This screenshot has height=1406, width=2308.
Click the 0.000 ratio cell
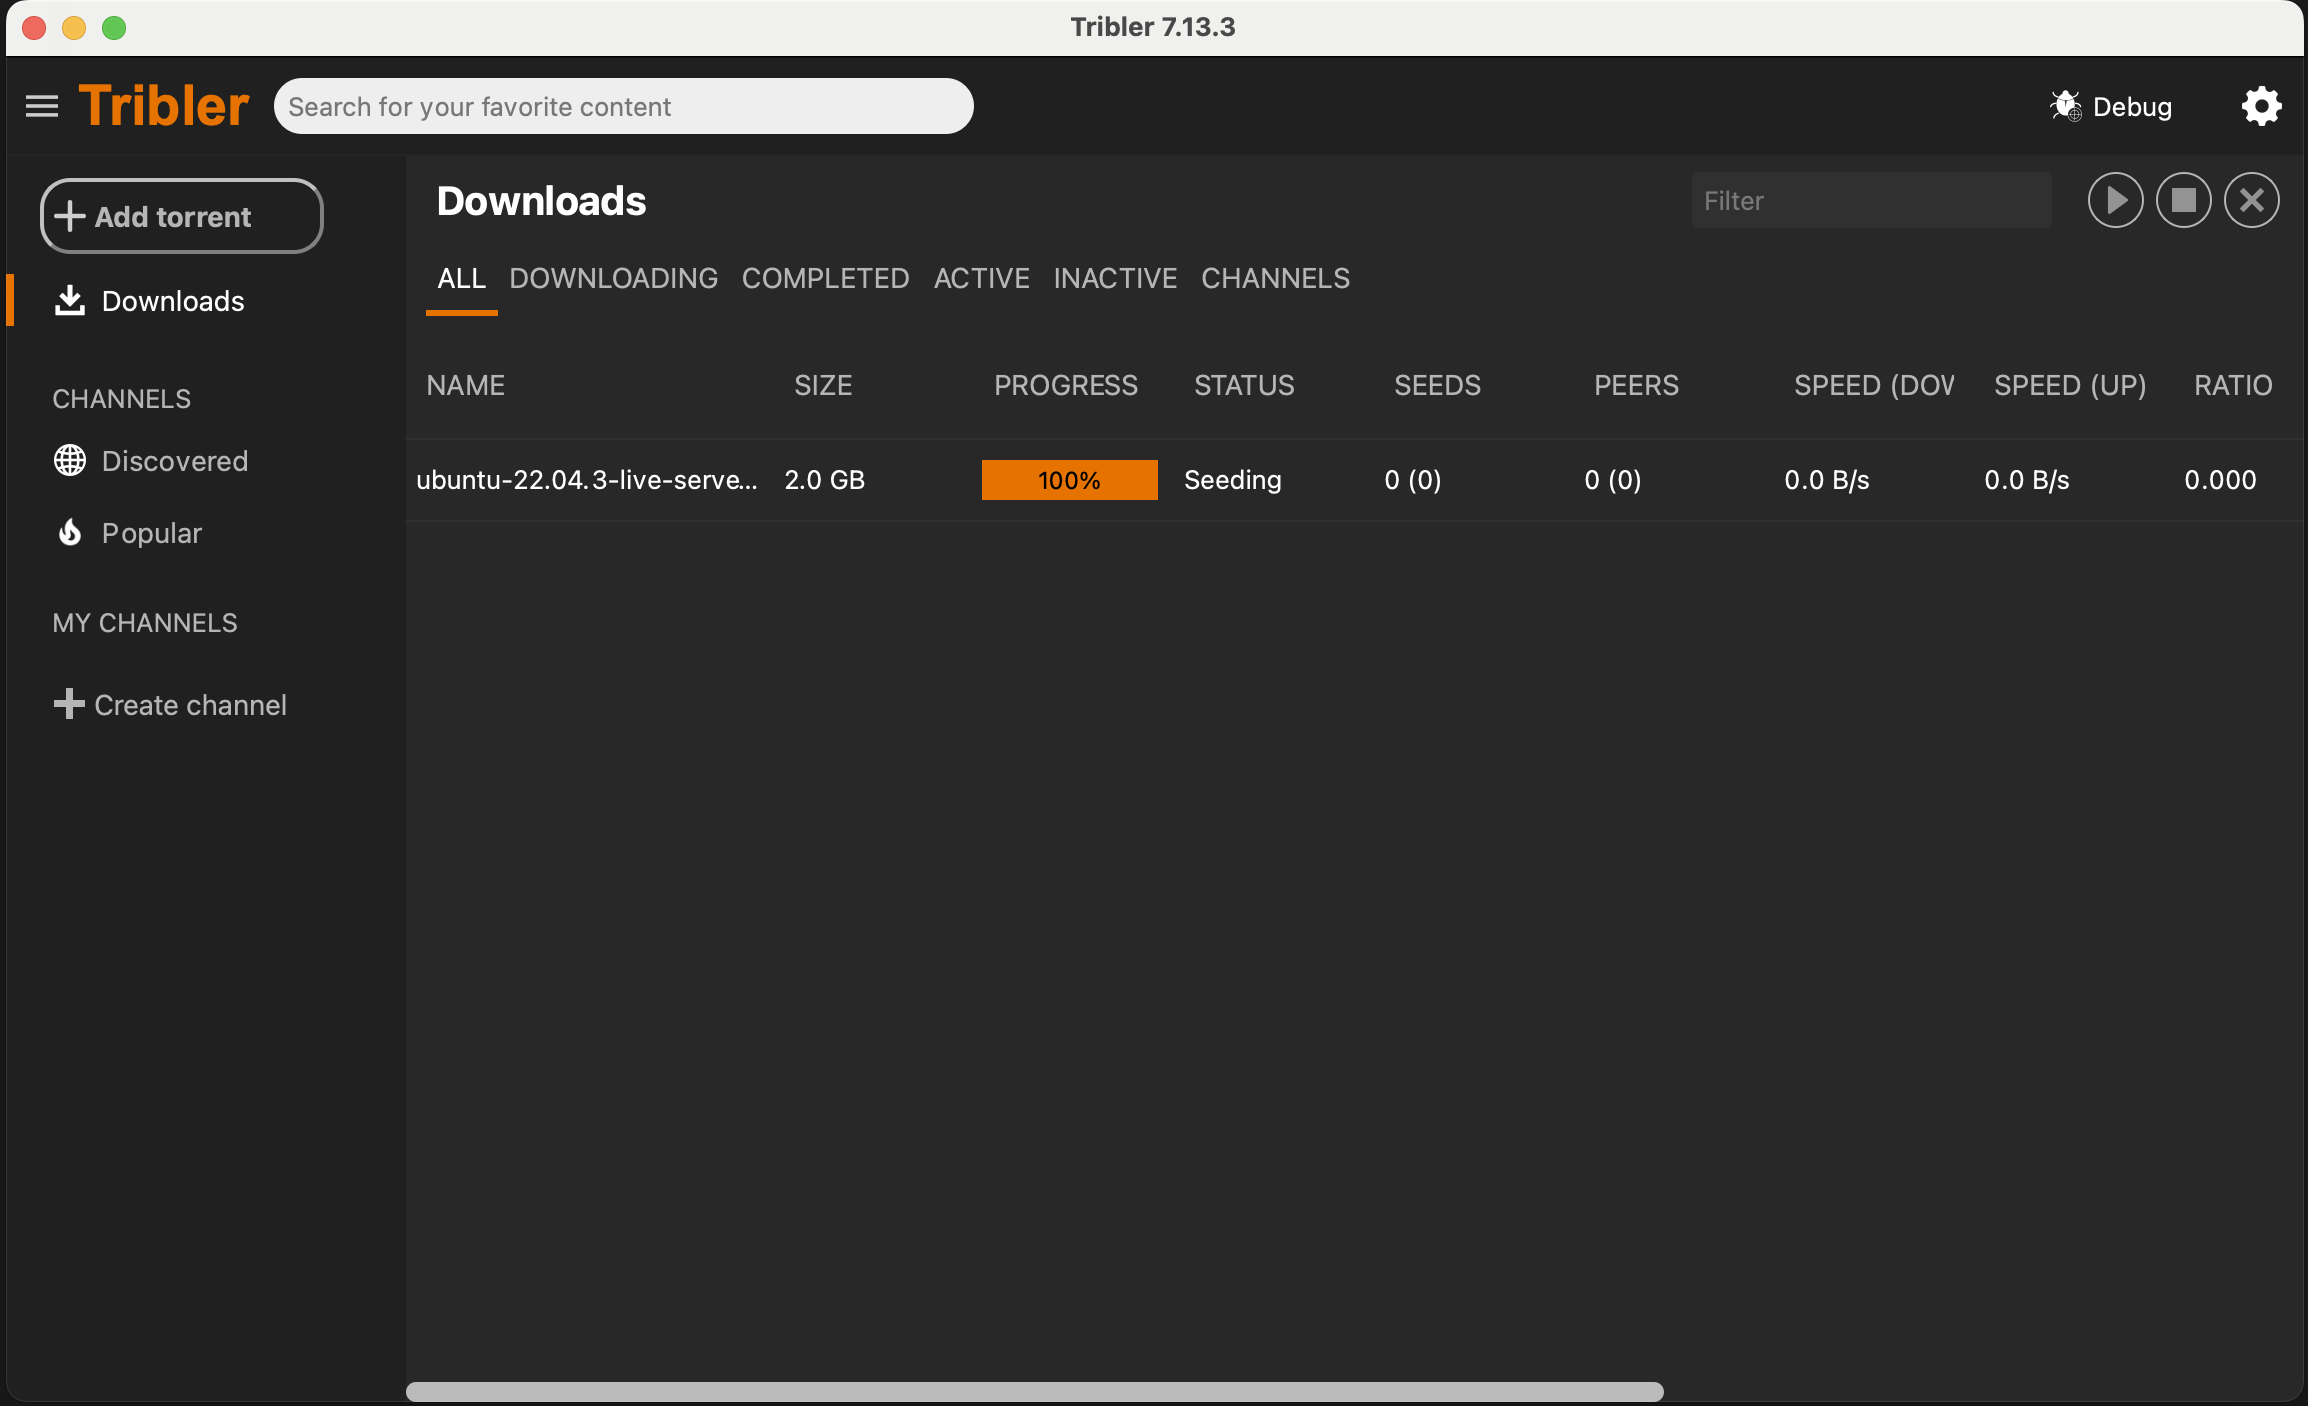[x=2220, y=480]
